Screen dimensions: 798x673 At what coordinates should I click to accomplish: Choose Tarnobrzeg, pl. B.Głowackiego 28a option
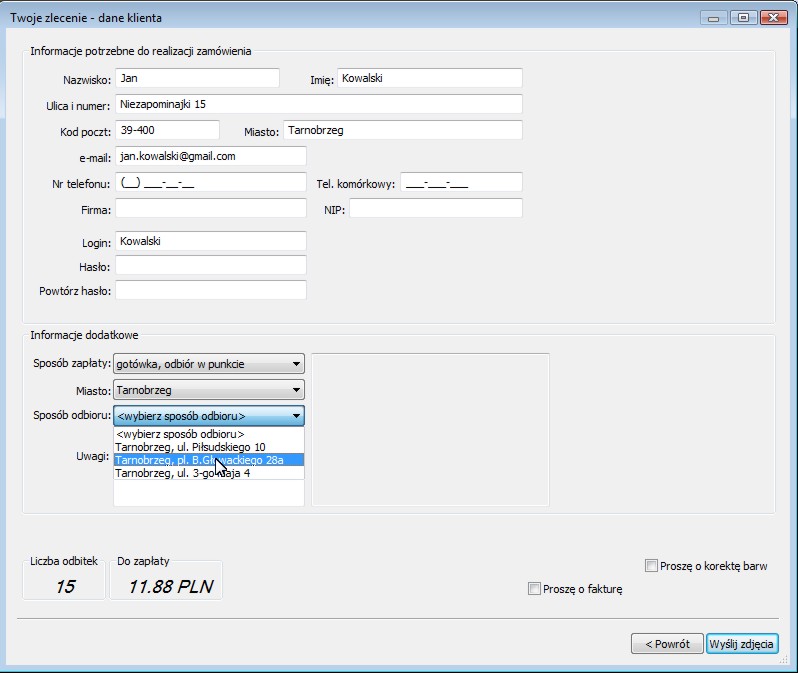tap(208, 460)
